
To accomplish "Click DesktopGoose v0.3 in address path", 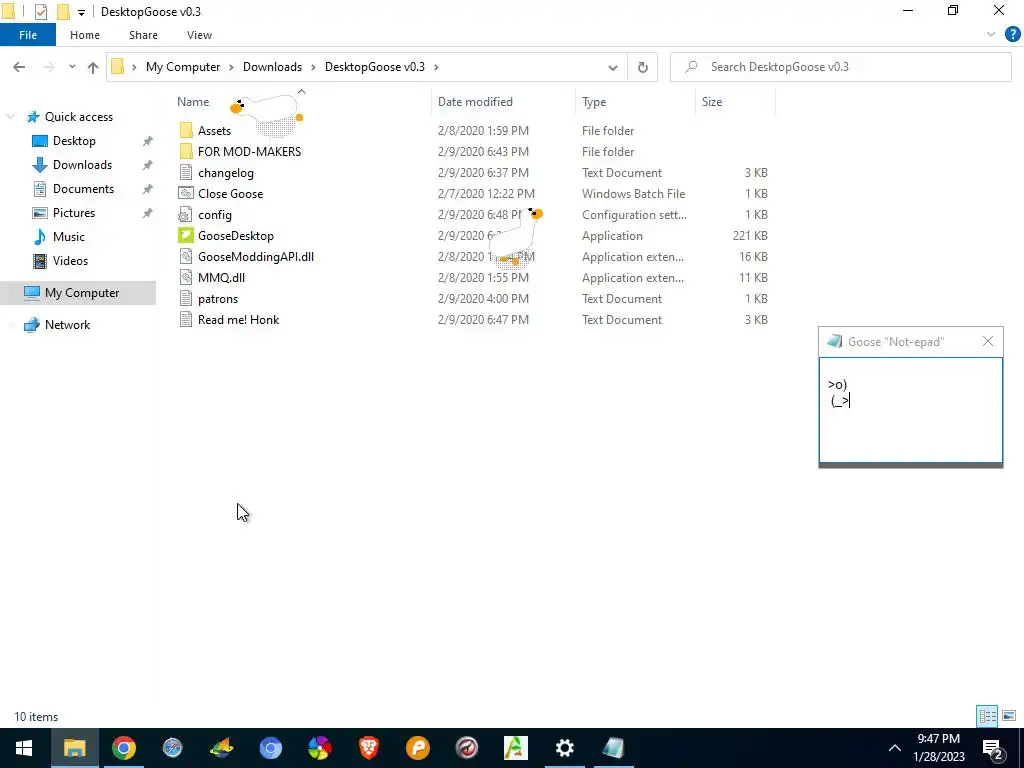I will (x=375, y=67).
